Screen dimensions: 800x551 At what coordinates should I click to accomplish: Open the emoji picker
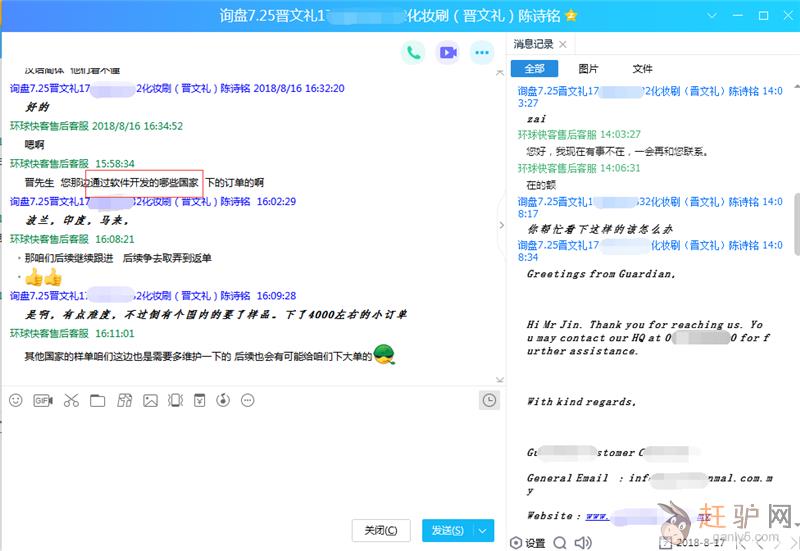point(16,401)
